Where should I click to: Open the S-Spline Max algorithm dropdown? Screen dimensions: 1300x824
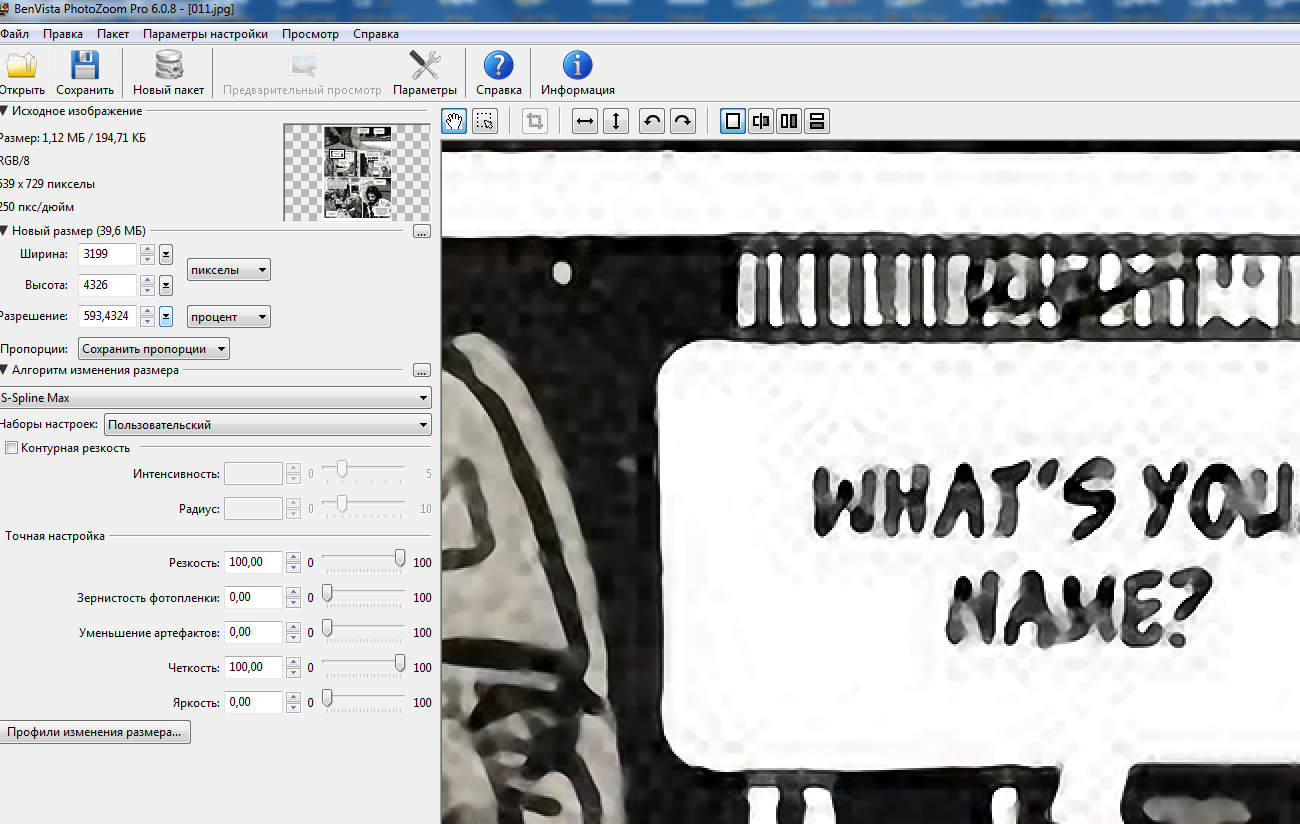tap(215, 398)
